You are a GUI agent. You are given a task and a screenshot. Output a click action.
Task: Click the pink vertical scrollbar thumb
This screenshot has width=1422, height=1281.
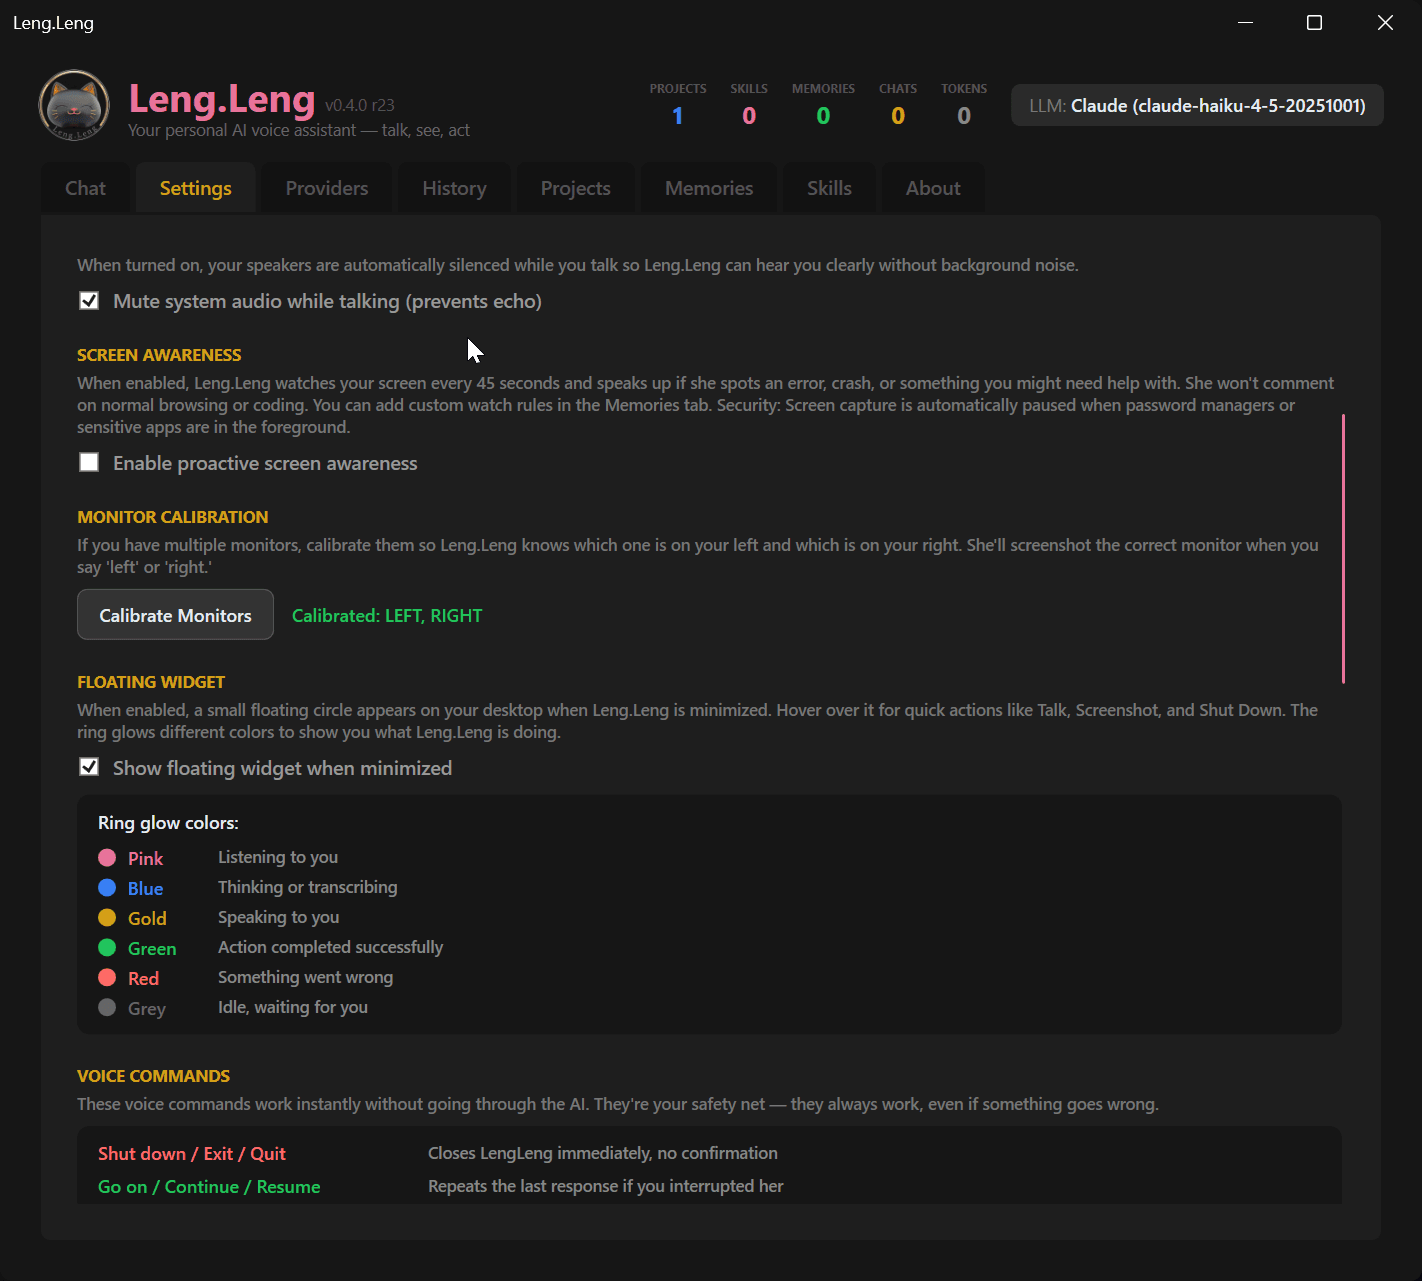click(x=1343, y=548)
